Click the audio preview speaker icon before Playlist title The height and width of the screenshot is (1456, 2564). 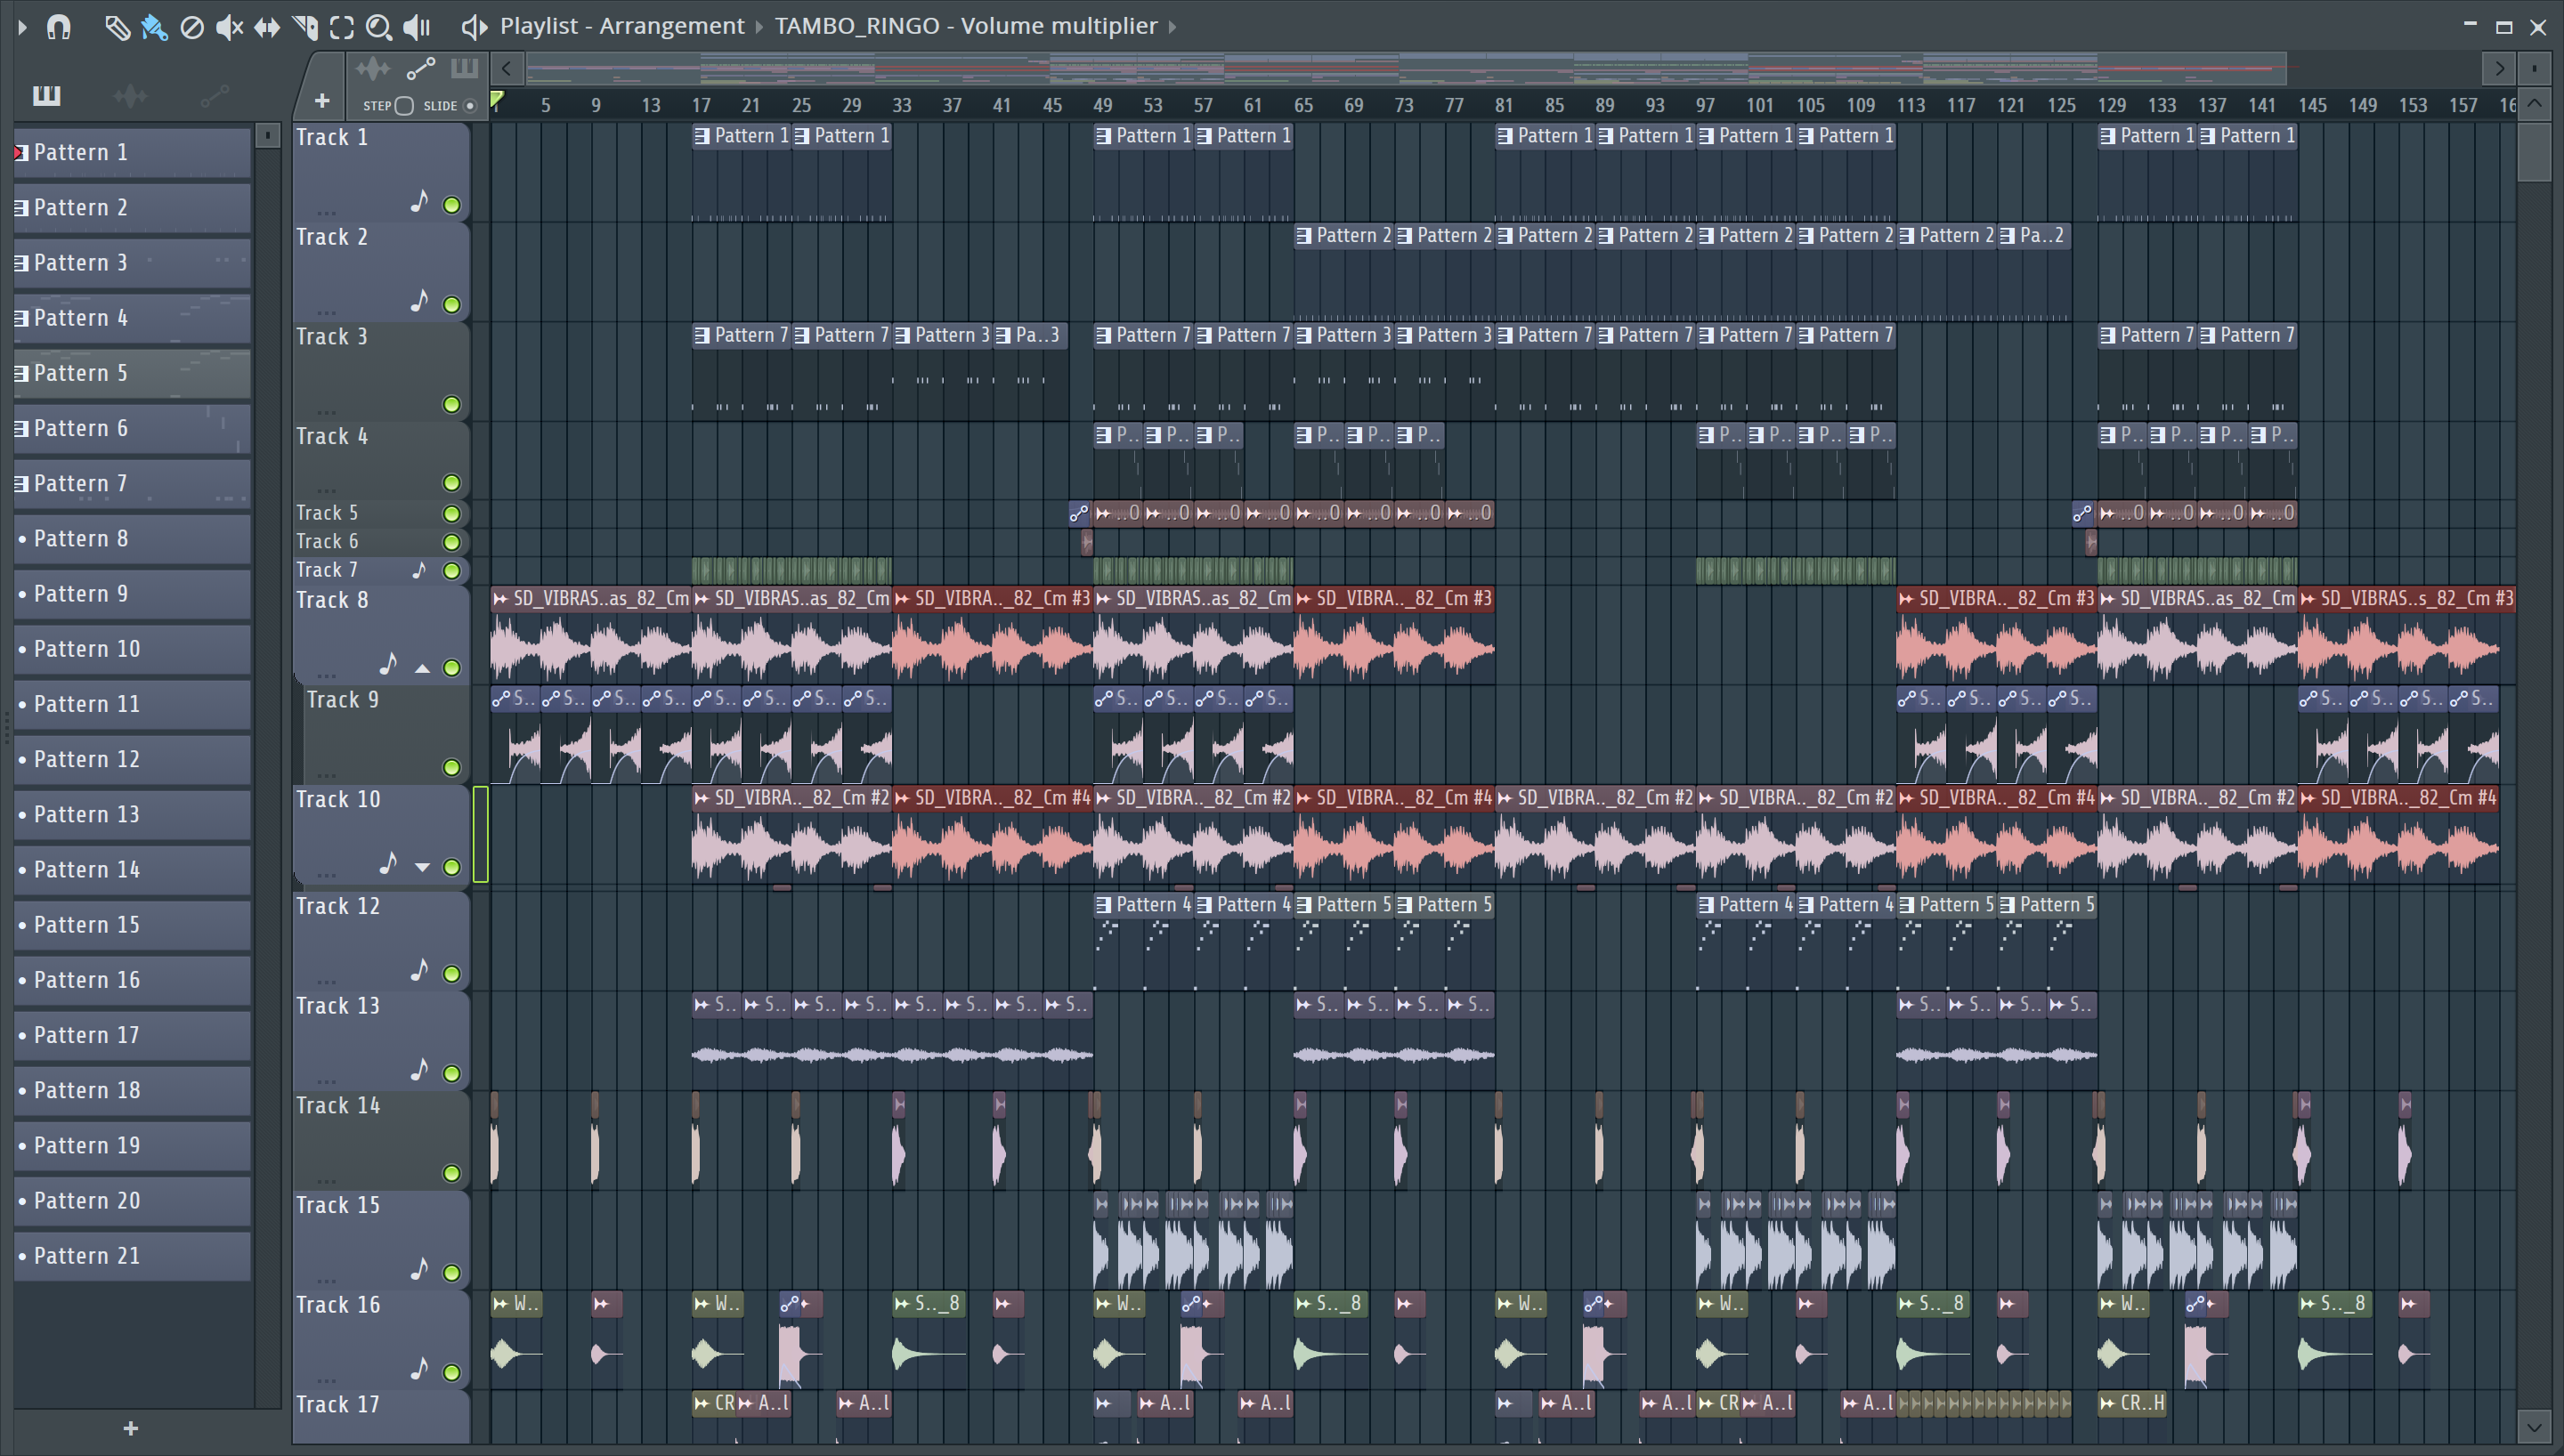[x=474, y=27]
